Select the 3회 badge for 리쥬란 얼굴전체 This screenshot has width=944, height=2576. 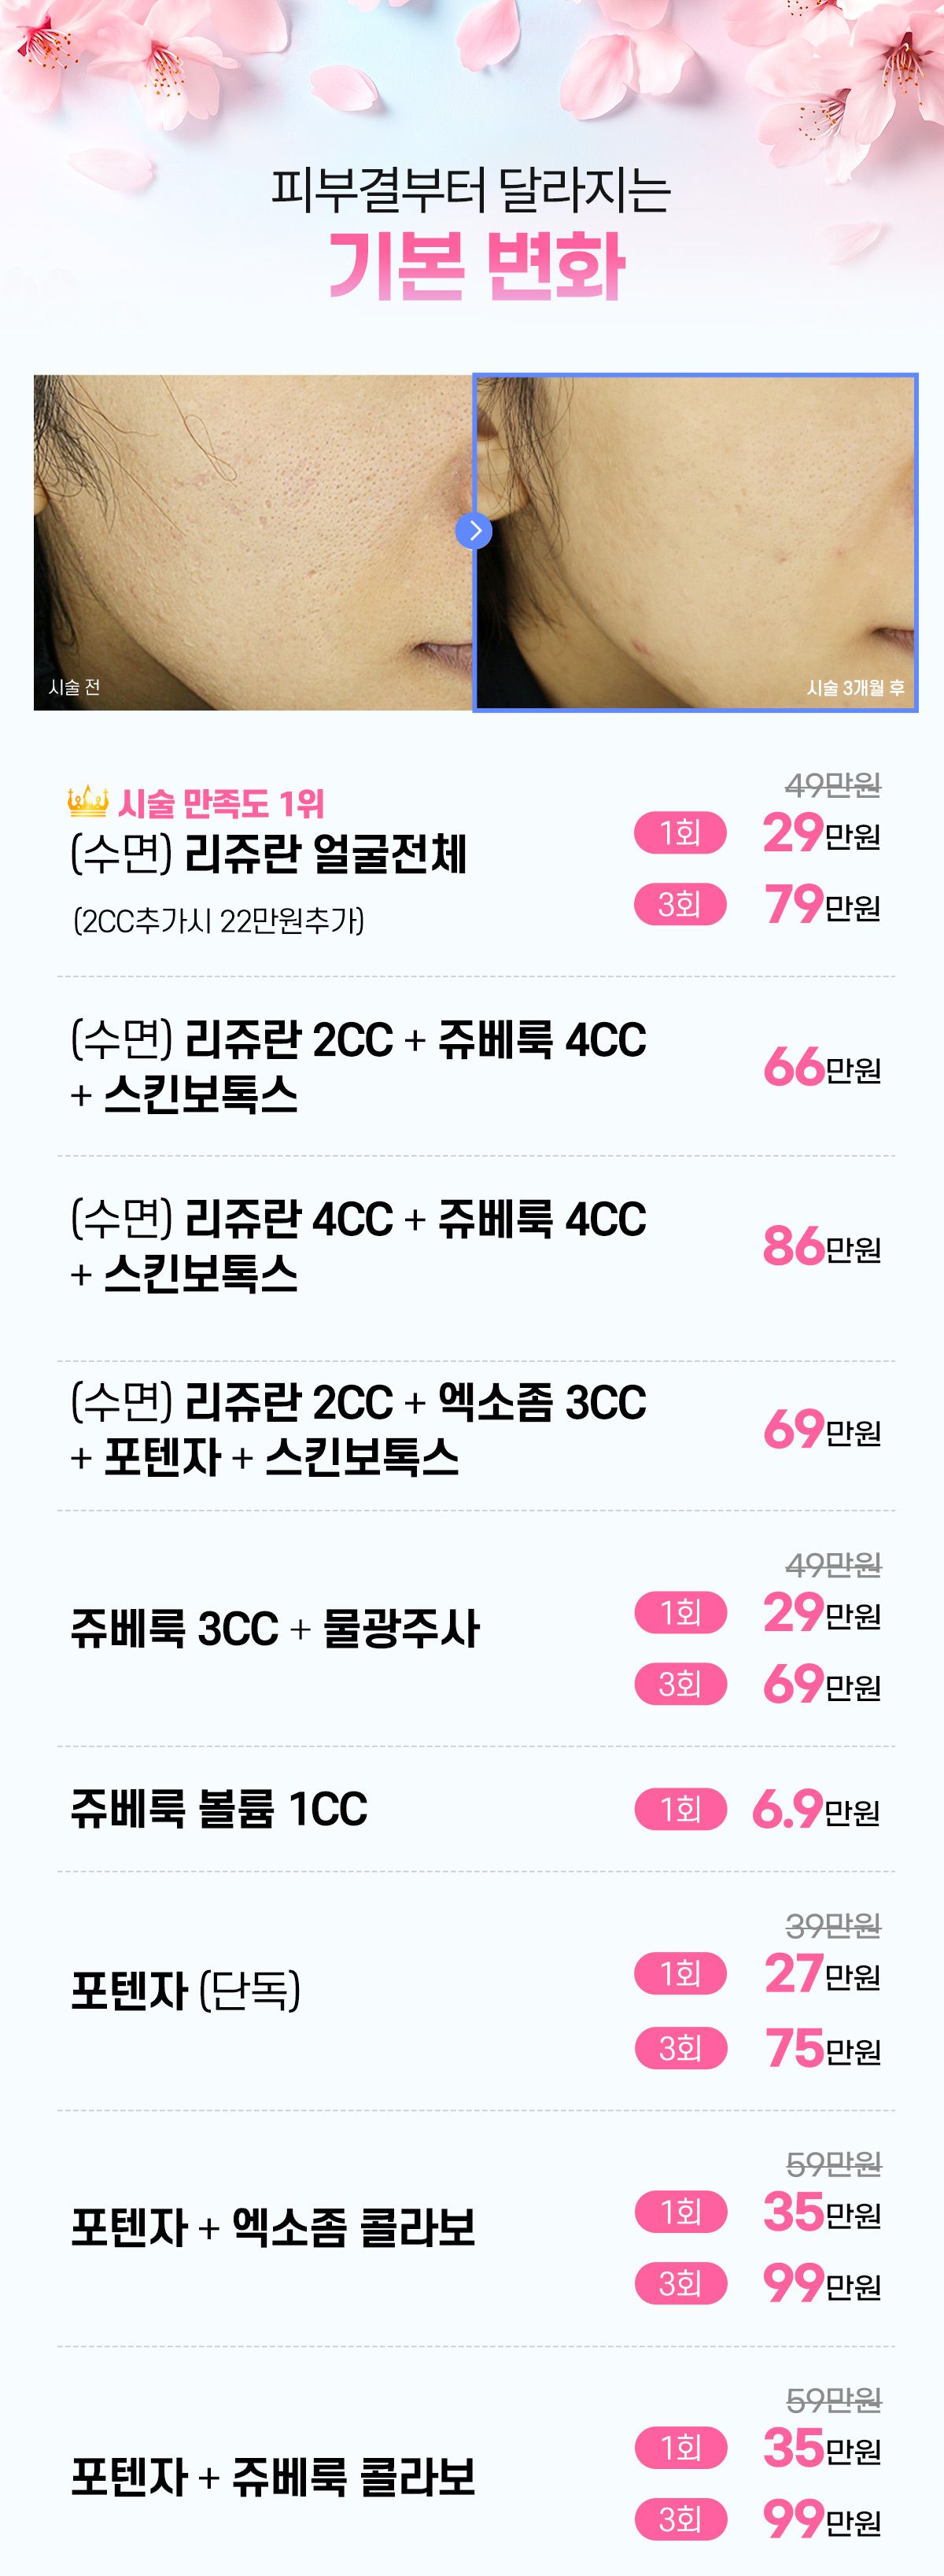click(x=680, y=904)
